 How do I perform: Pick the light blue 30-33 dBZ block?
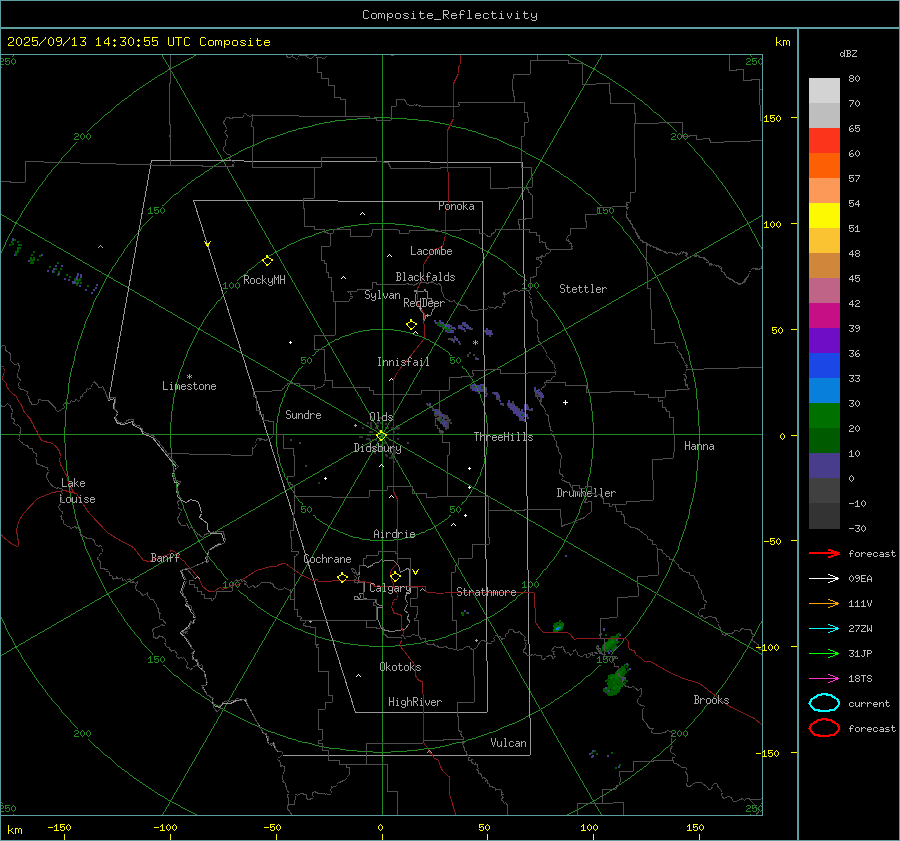click(x=824, y=391)
